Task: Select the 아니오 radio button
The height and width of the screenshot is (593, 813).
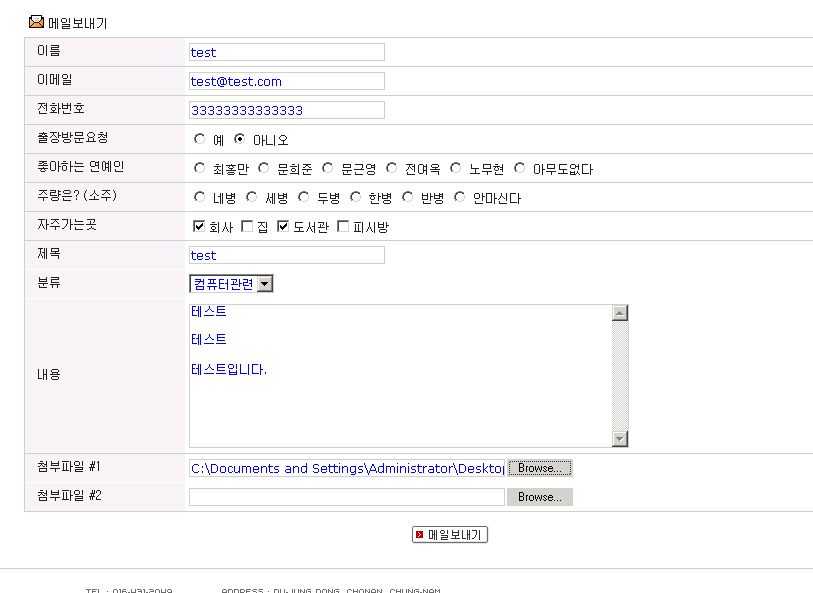Action: pos(240,140)
